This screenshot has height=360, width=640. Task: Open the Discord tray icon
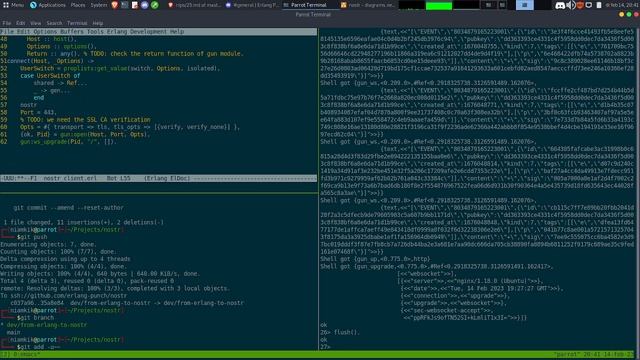tap(560, 5)
